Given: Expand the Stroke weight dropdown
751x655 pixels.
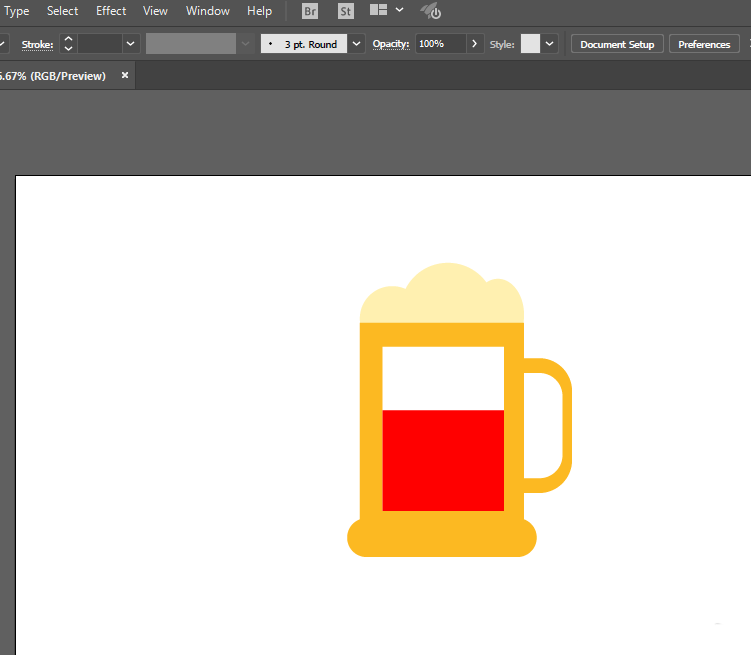Looking at the screenshot, I should click(x=130, y=44).
